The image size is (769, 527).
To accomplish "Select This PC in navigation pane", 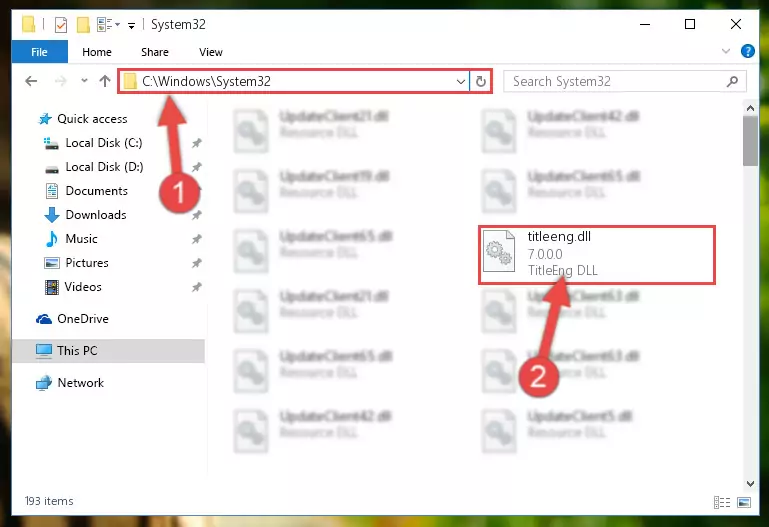I will (x=108, y=351).
